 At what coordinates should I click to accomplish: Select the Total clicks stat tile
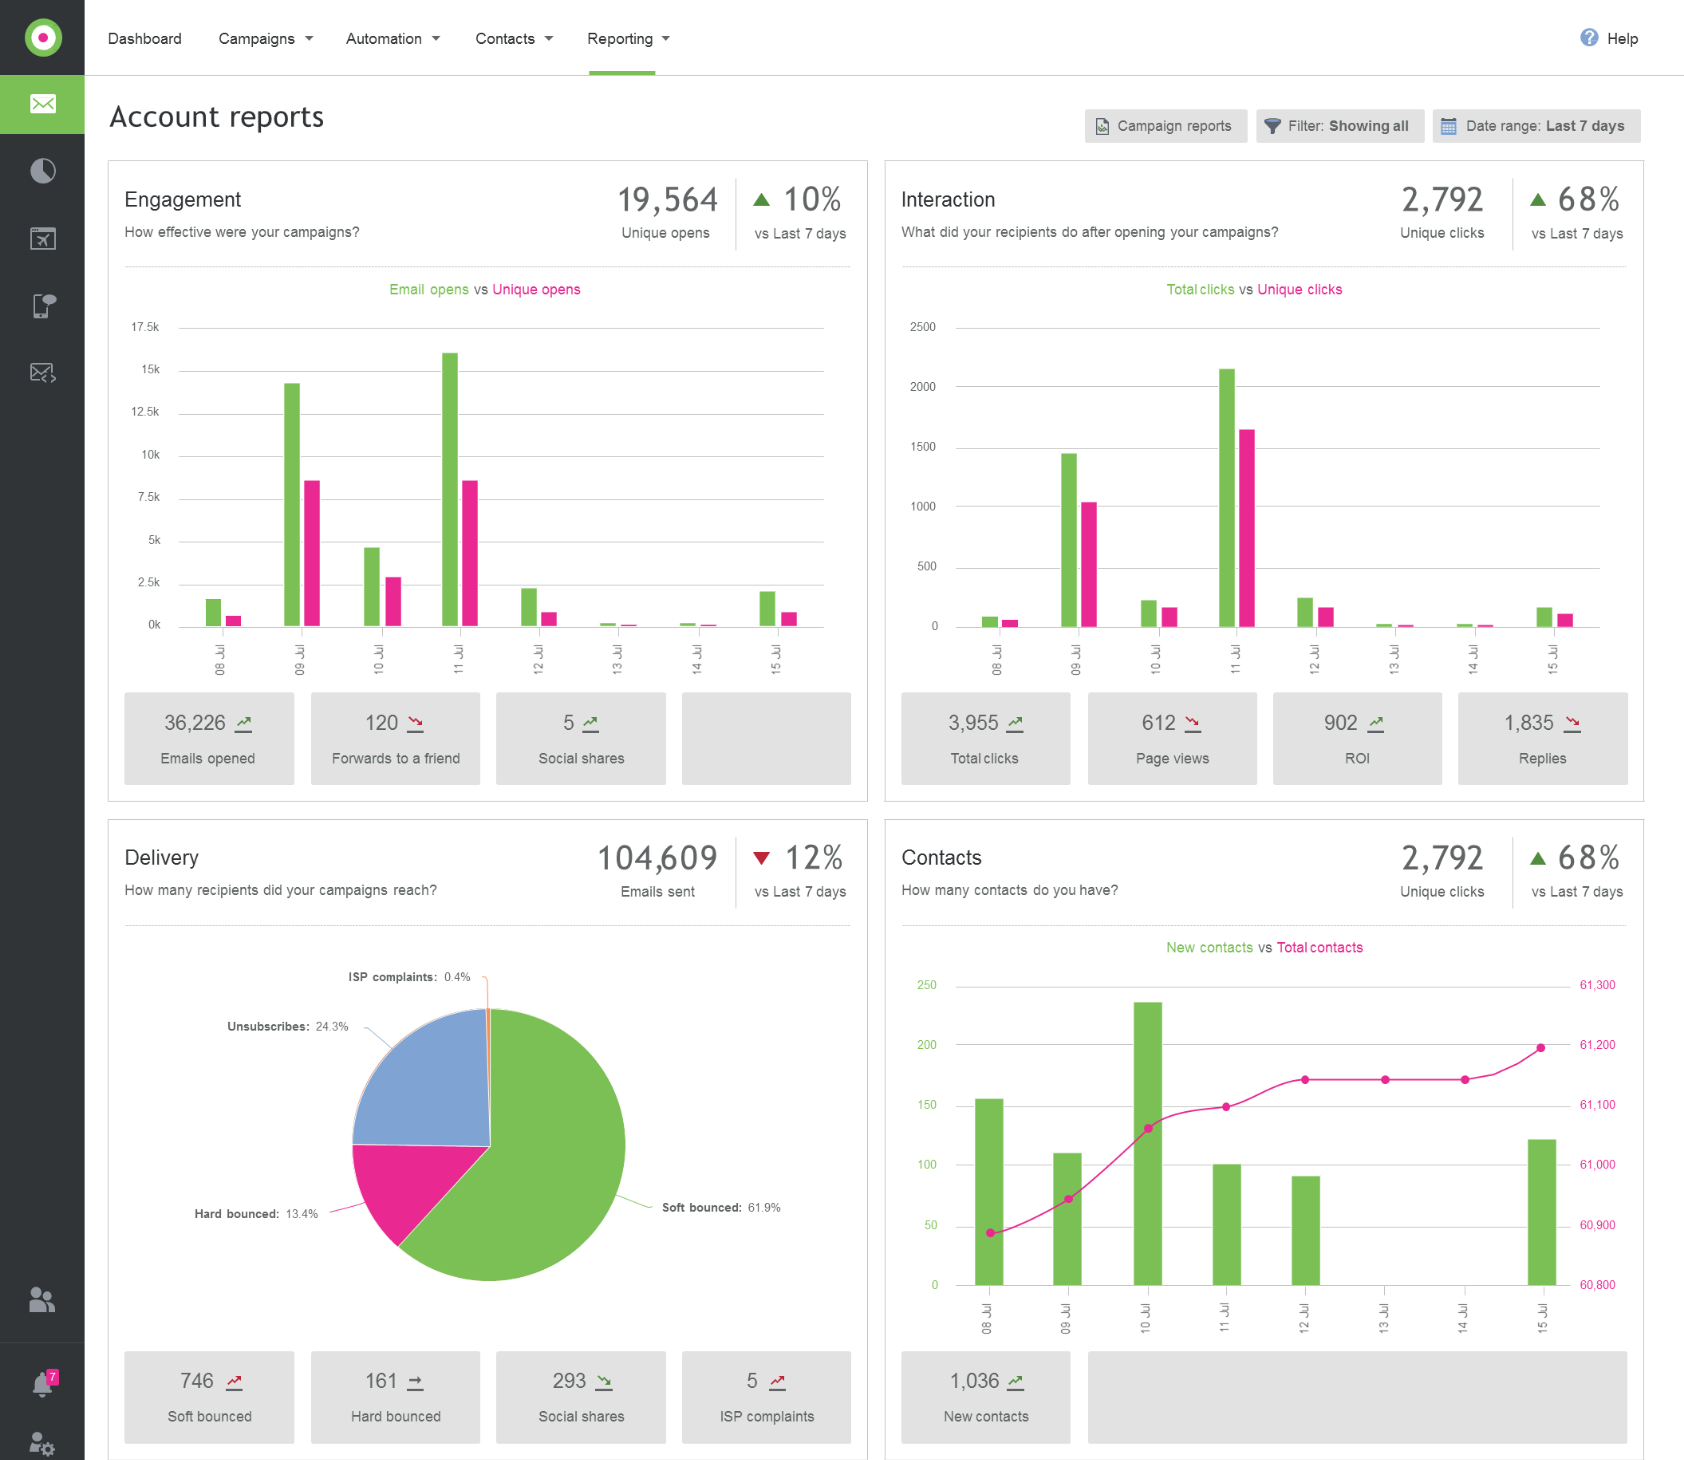click(985, 738)
